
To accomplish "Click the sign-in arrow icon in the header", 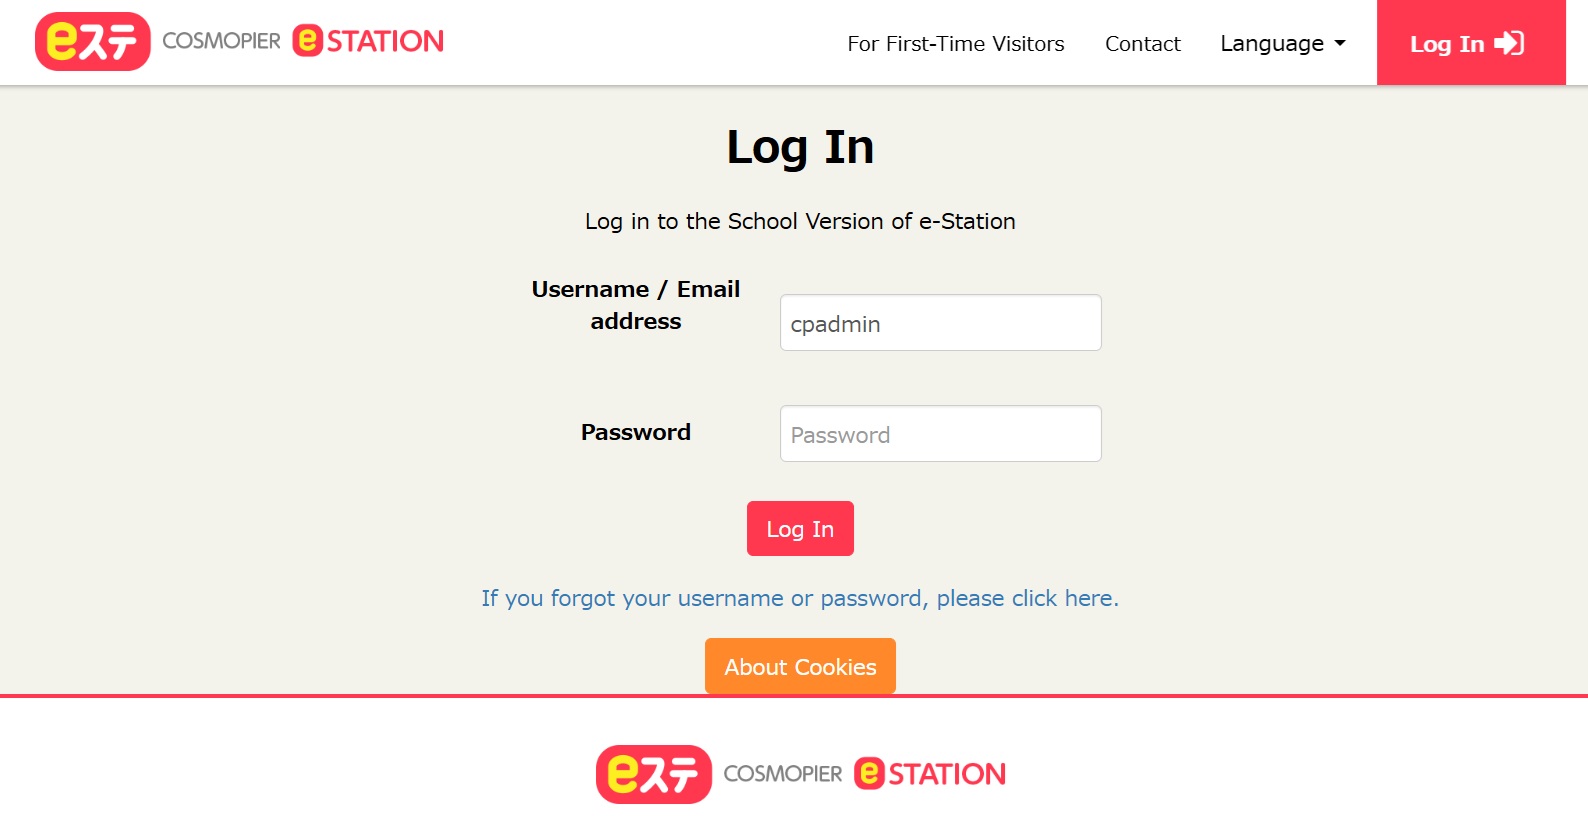I will coord(1509,43).
